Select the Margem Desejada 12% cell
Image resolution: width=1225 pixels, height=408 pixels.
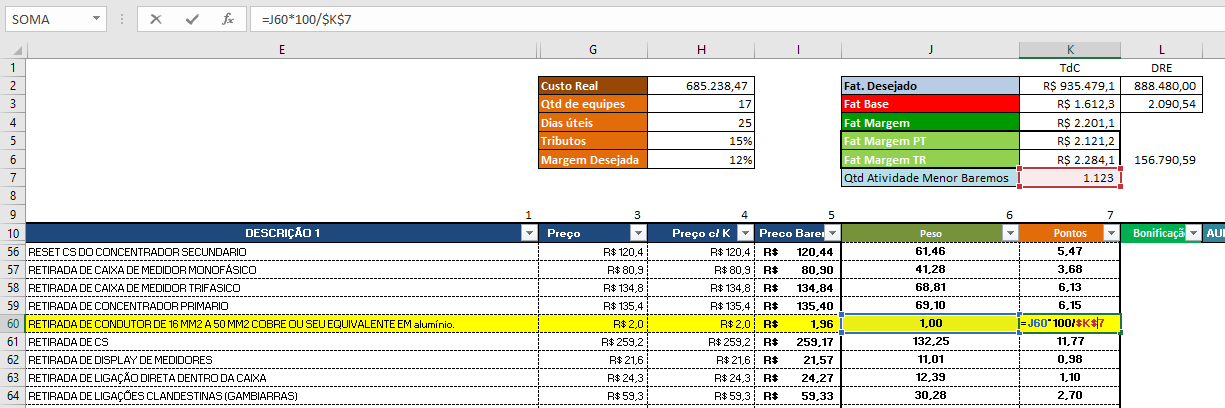[x=701, y=160]
